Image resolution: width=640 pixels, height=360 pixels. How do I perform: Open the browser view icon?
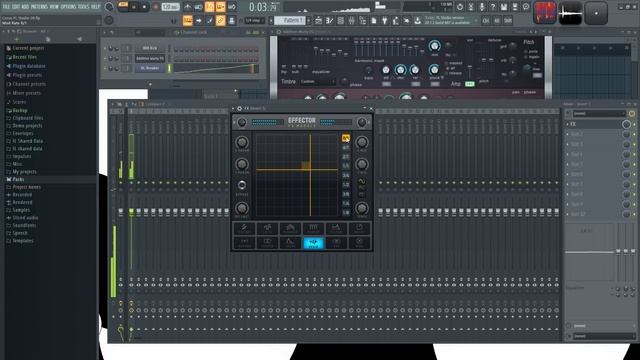(x=362, y=20)
